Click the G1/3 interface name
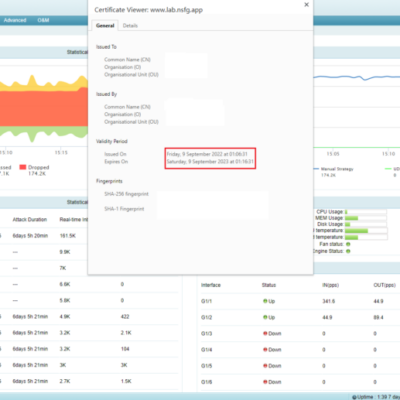Screen dimensions: 400x400 click(x=206, y=334)
